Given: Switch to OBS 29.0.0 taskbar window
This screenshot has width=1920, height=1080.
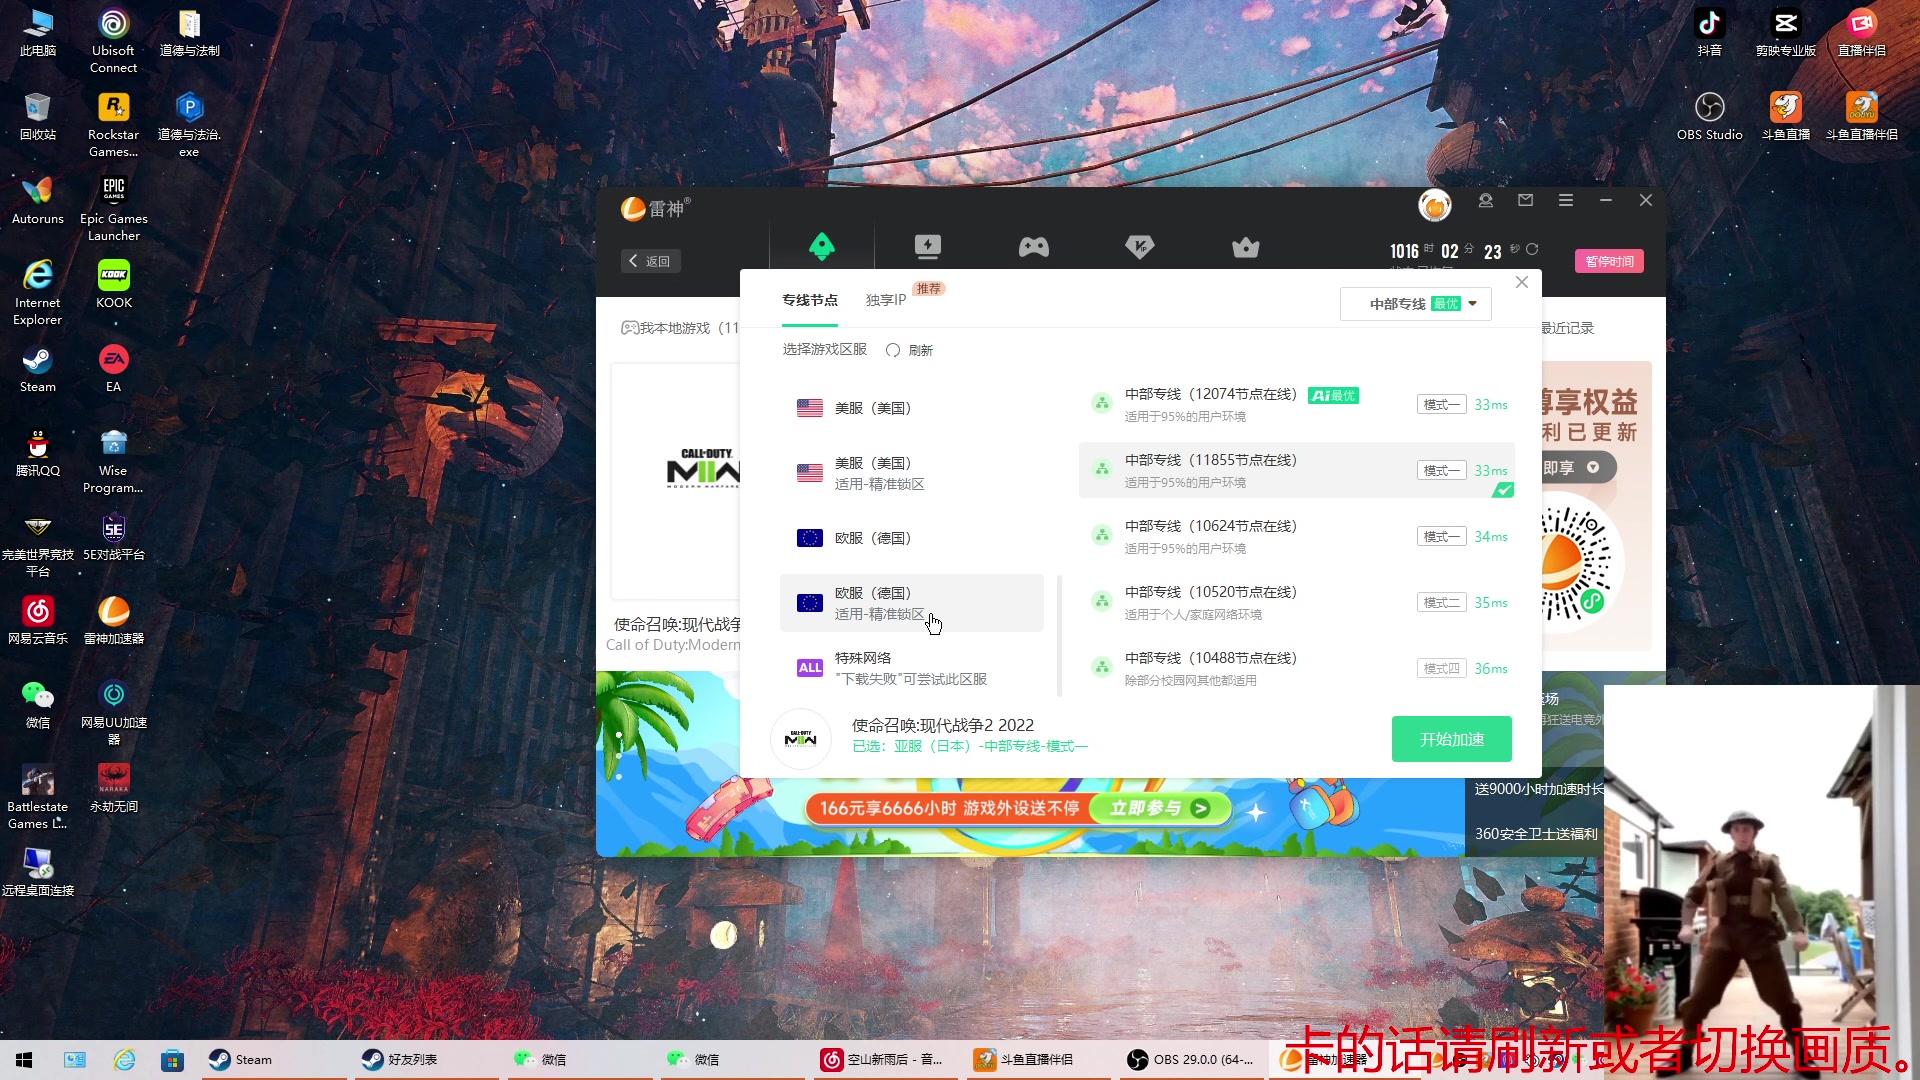Looking at the screenshot, I should [1192, 1060].
